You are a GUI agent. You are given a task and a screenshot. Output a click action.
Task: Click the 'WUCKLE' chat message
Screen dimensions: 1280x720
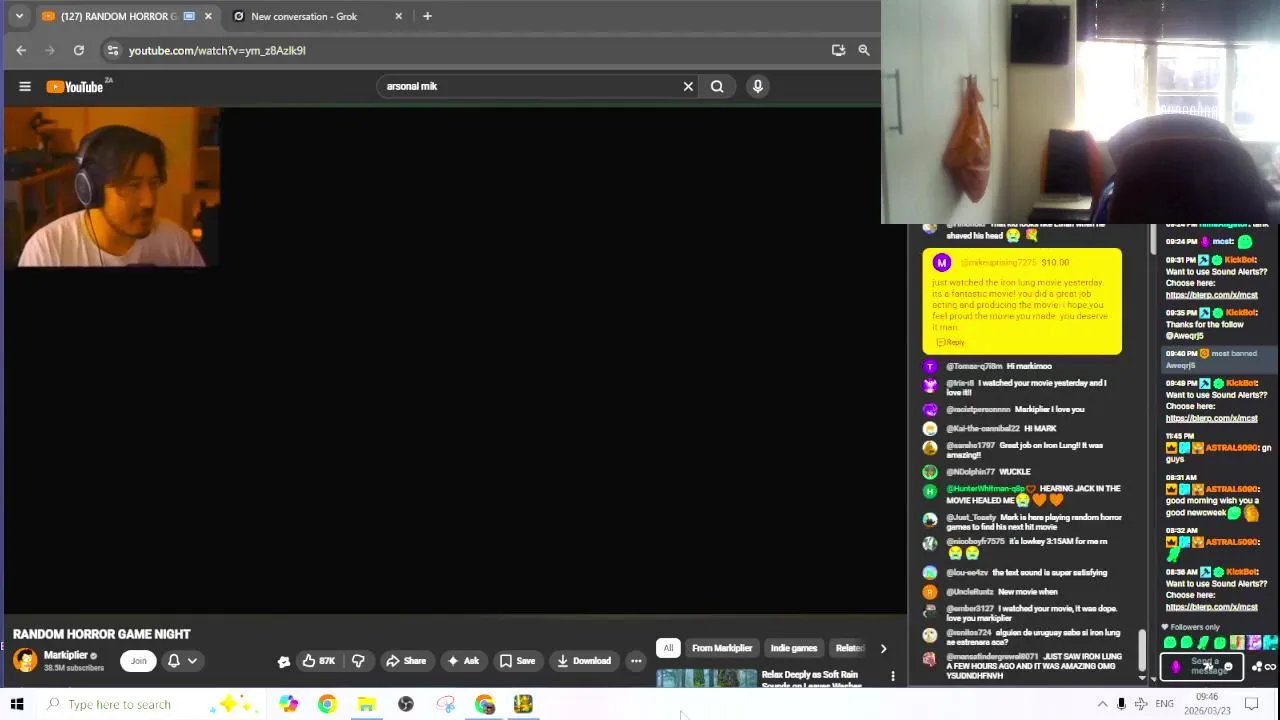(x=1015, y=471)
